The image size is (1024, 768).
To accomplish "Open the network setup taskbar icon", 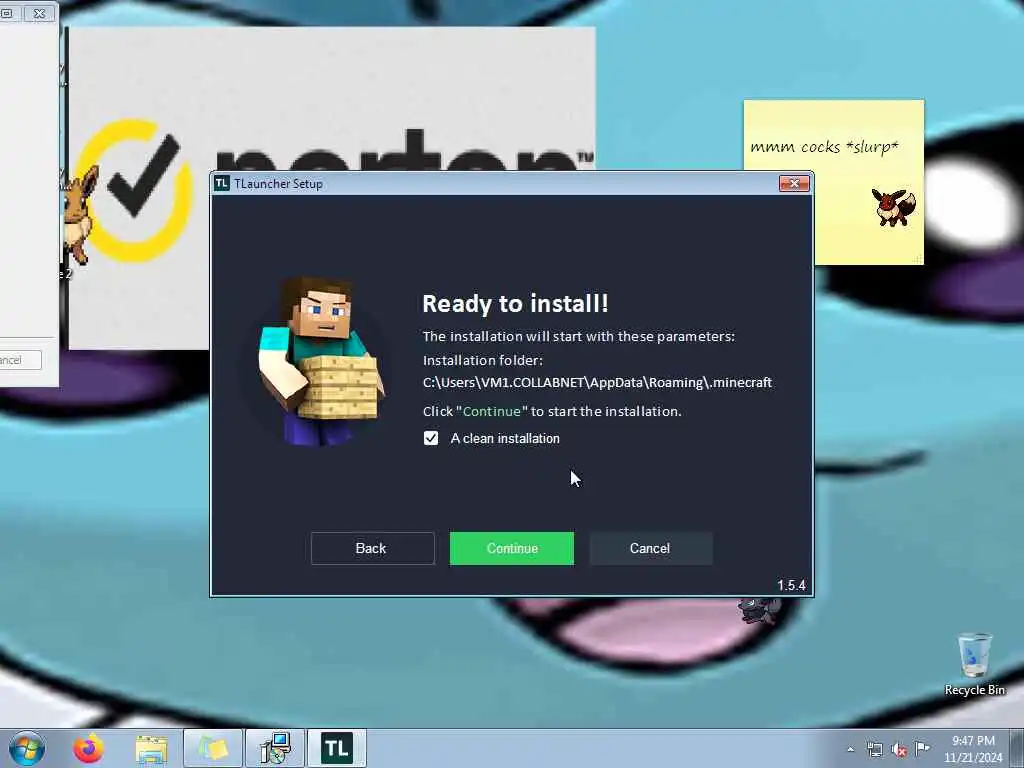I will coord(274,748).
